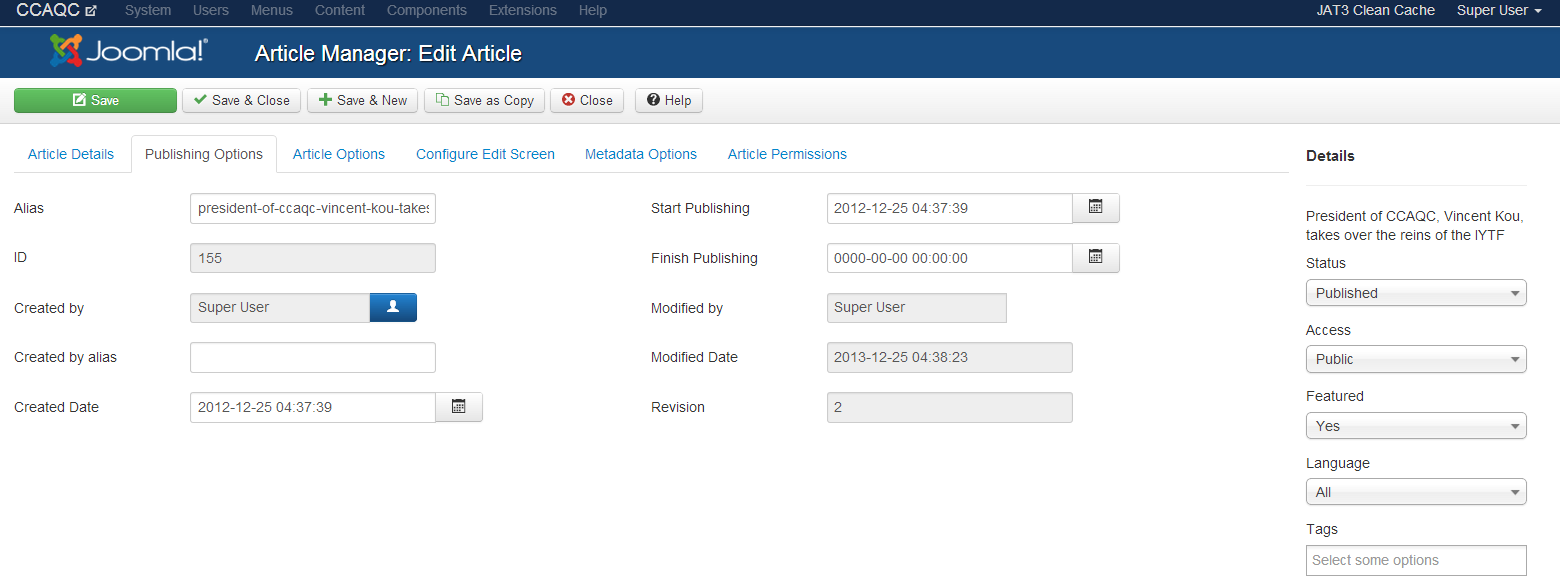This screenshot has width=1560, height=582.
Task: Open the Status dropdown showing Published
Action: 1416,293
